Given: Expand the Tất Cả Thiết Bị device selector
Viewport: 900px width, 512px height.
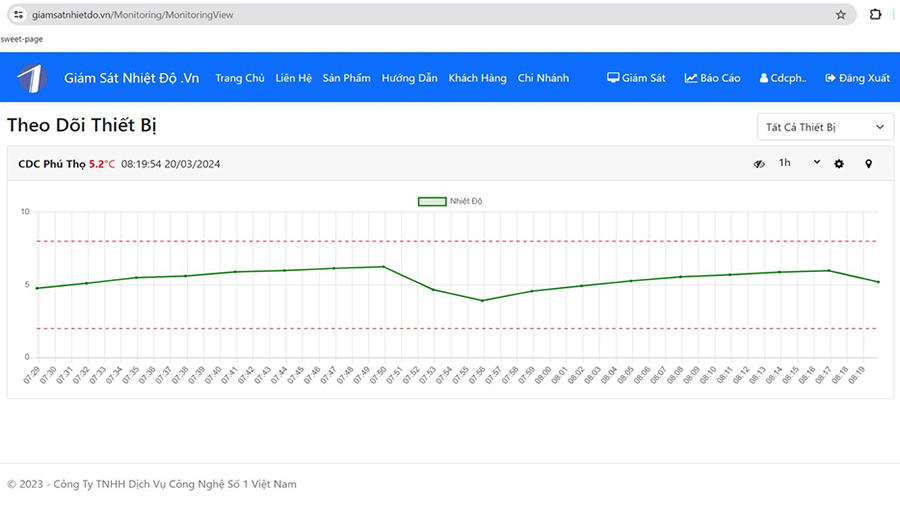Looking at the screenshot, I should [x=825, y=127].
